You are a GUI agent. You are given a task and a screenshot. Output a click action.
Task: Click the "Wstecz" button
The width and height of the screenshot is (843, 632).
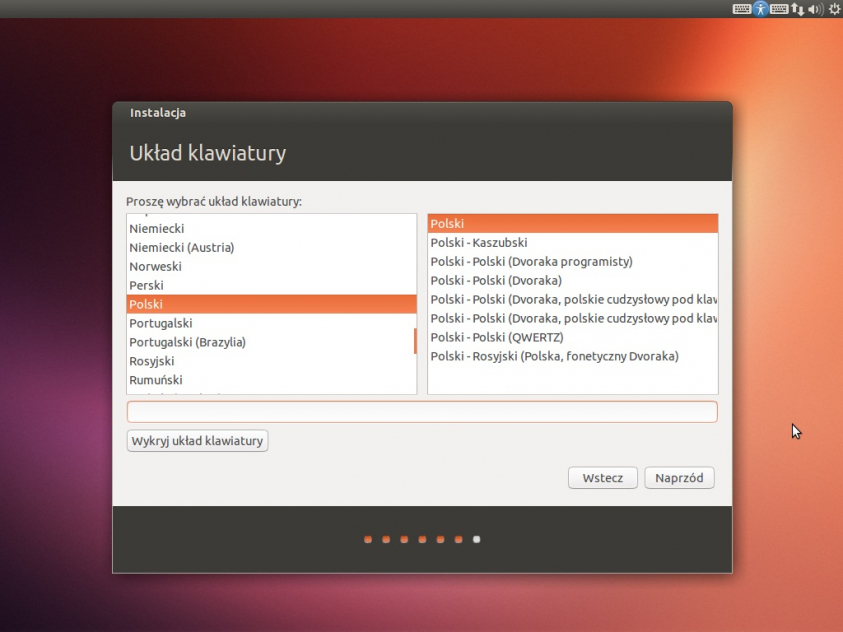click(602, 477)
